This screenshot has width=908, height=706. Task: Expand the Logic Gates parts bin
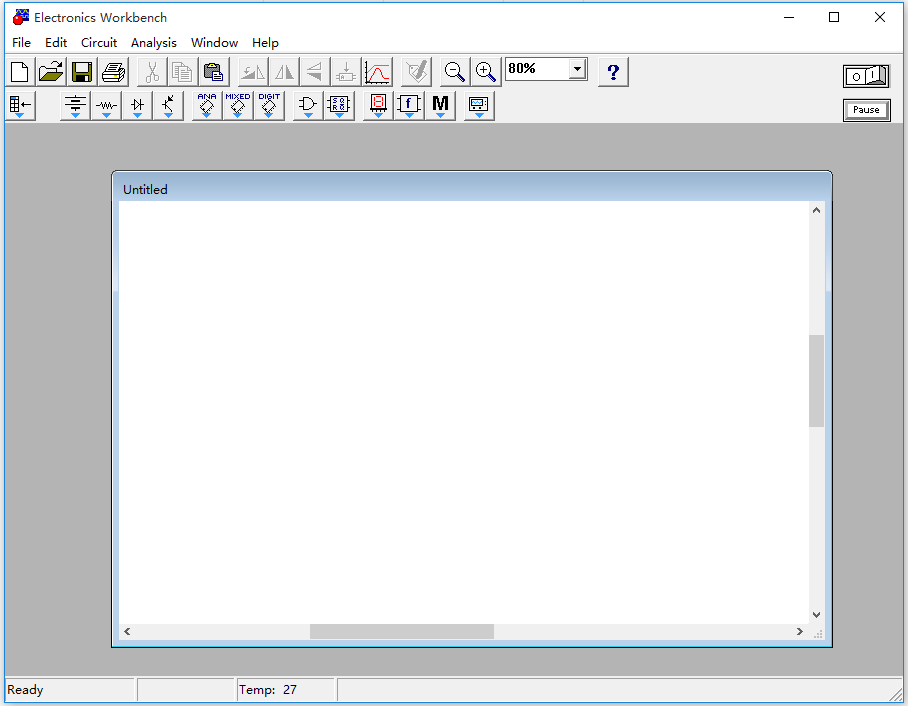tap(308, 105)
